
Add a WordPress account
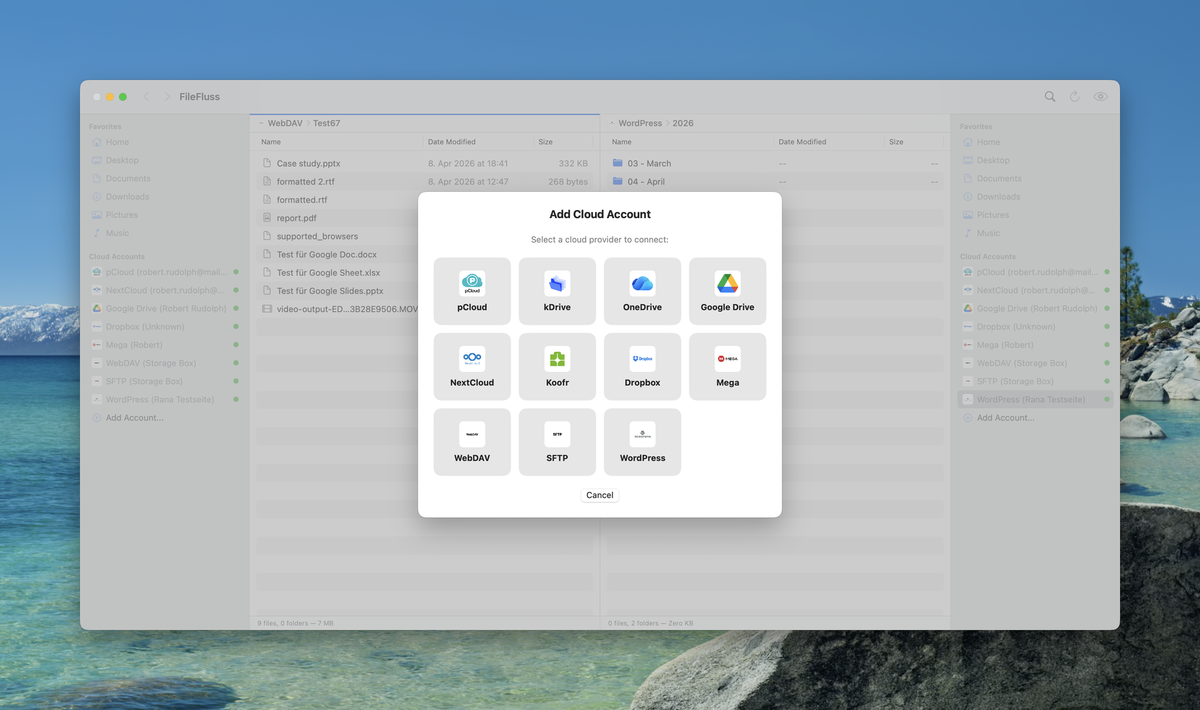[642, 441]
